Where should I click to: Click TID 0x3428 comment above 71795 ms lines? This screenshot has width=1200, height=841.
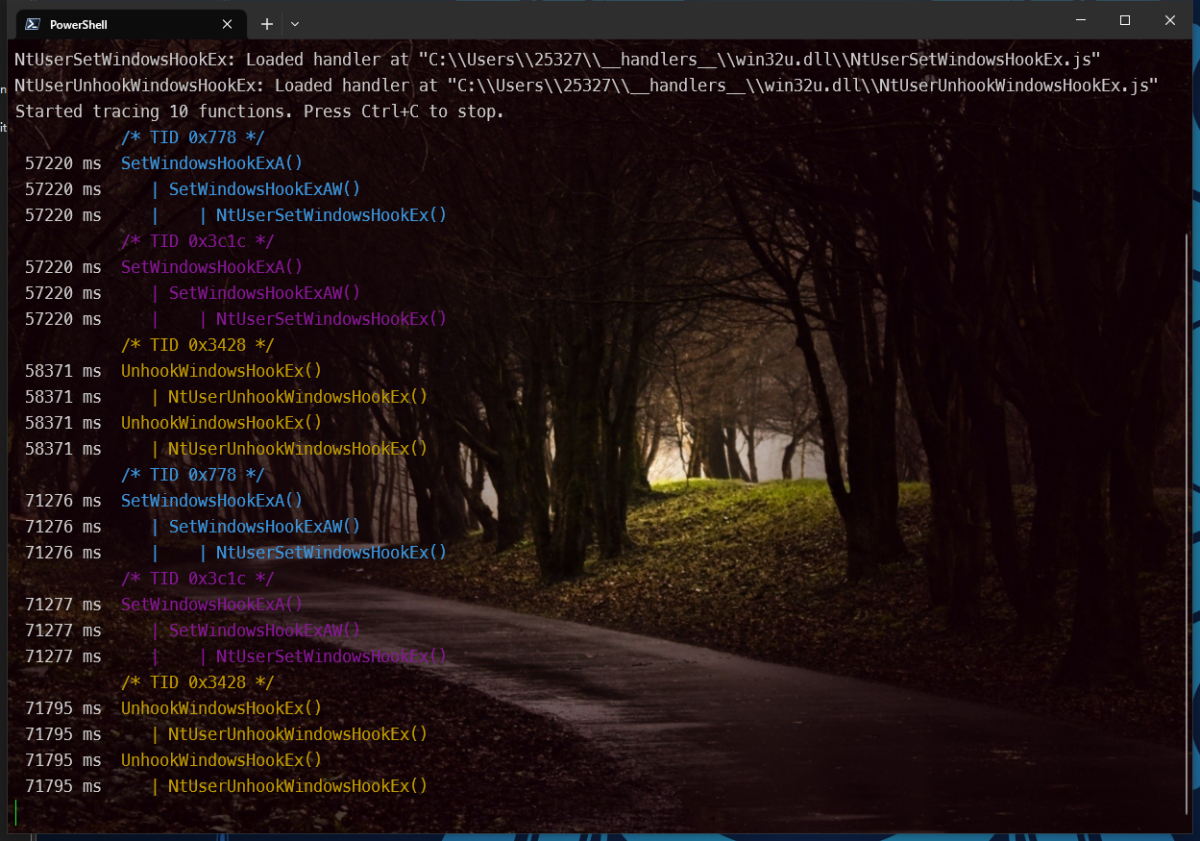click(x=198, y=682)
